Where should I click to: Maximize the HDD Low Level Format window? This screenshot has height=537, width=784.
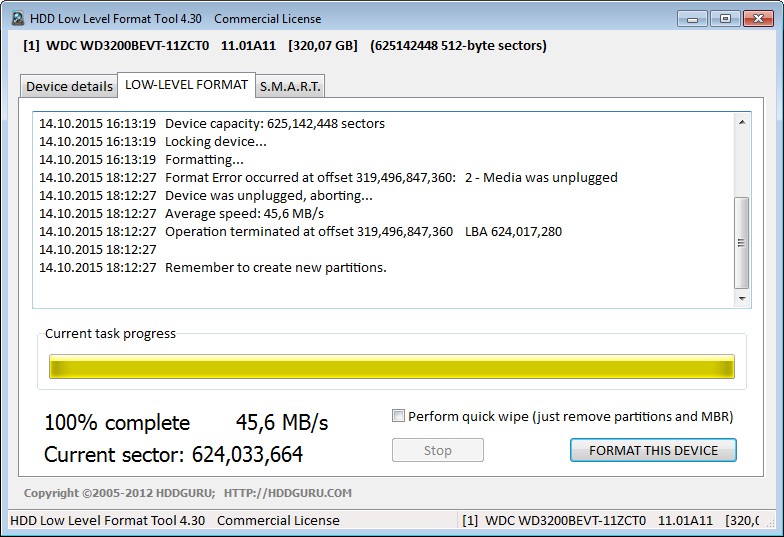point(725,19)
